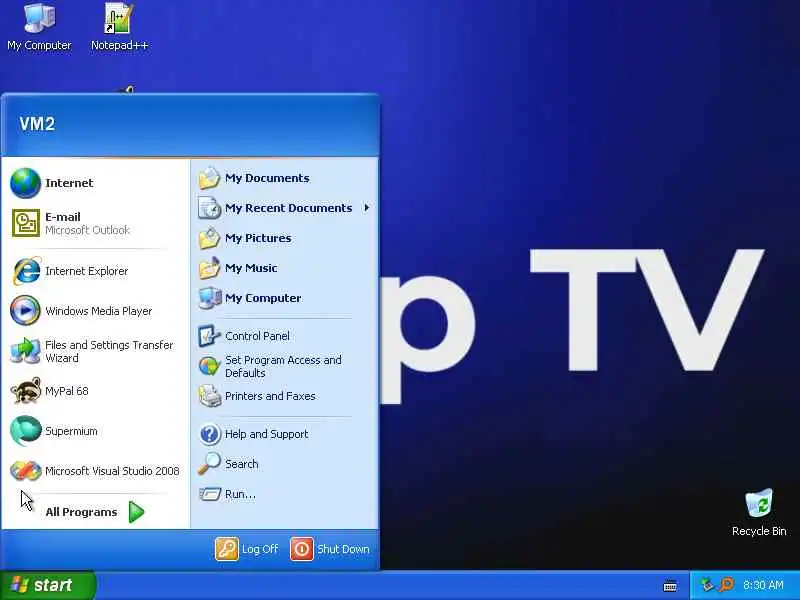800x600 pixels.
Task: Click the Shut Down text button
Action: [343, 549]
